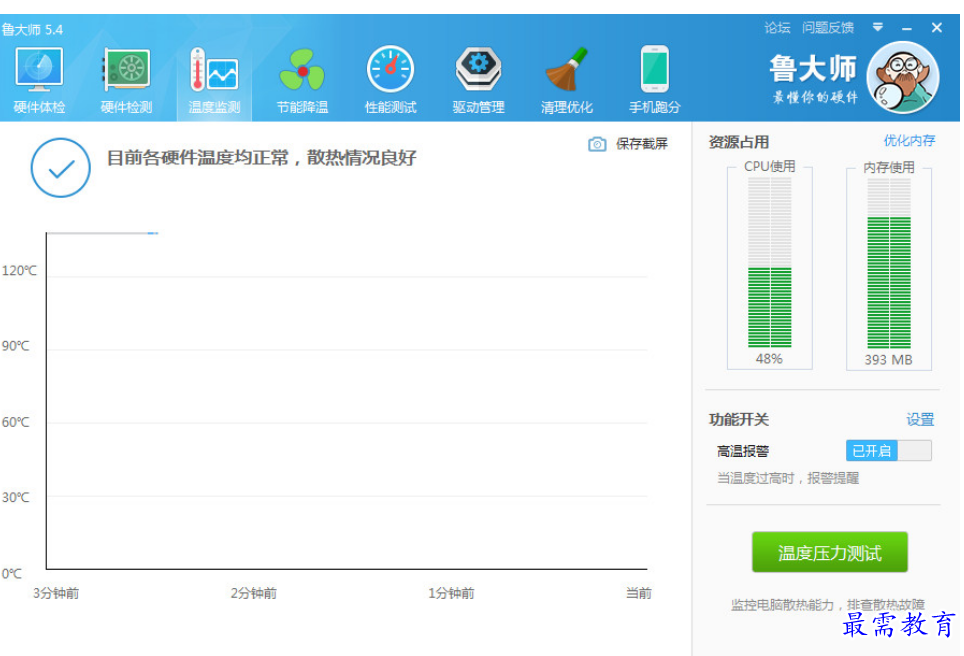Click the 393 MB memory value

(x=888, y=360)
